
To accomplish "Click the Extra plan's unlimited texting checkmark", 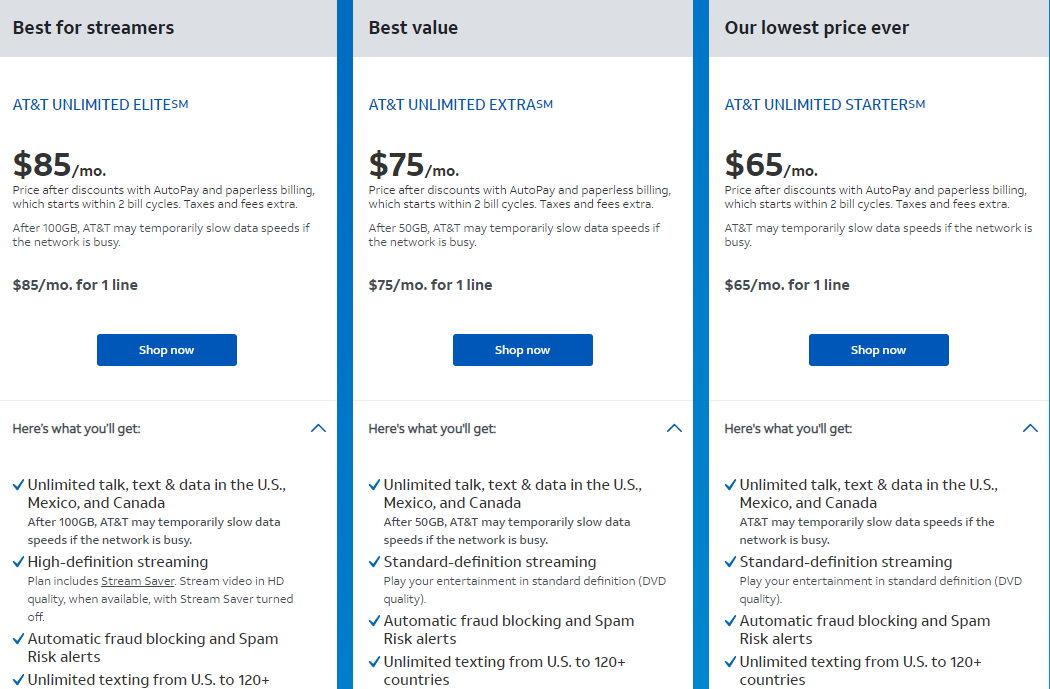I will [x=375, y=662].
